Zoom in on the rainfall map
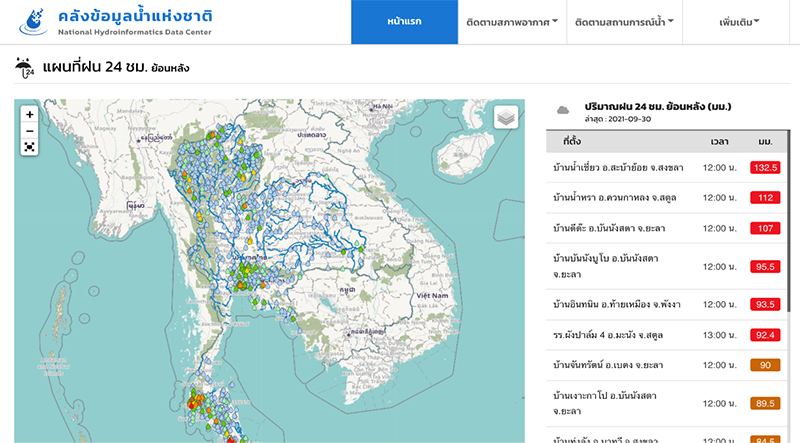This screenshot has width=800, height=443. click(x=30, y=114)
